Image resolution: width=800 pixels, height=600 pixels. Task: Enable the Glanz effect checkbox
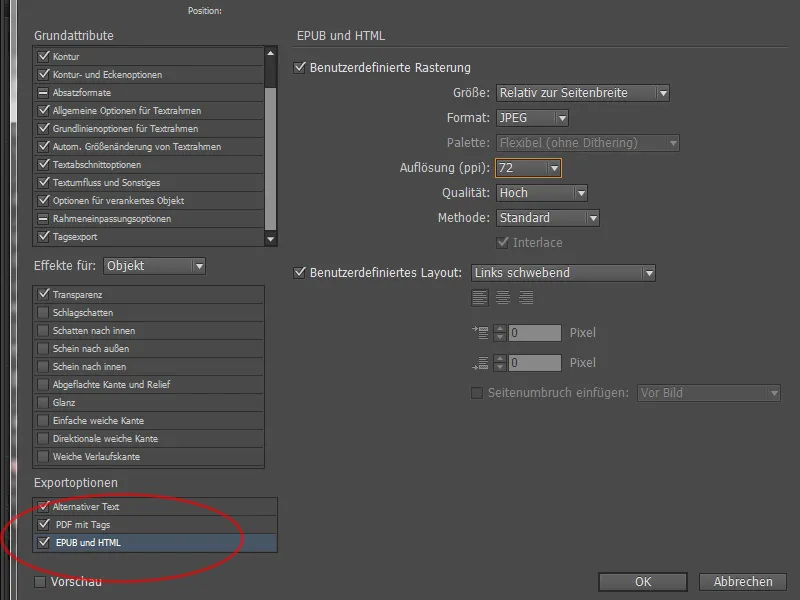pyautogui.click(x=43, y=403)
